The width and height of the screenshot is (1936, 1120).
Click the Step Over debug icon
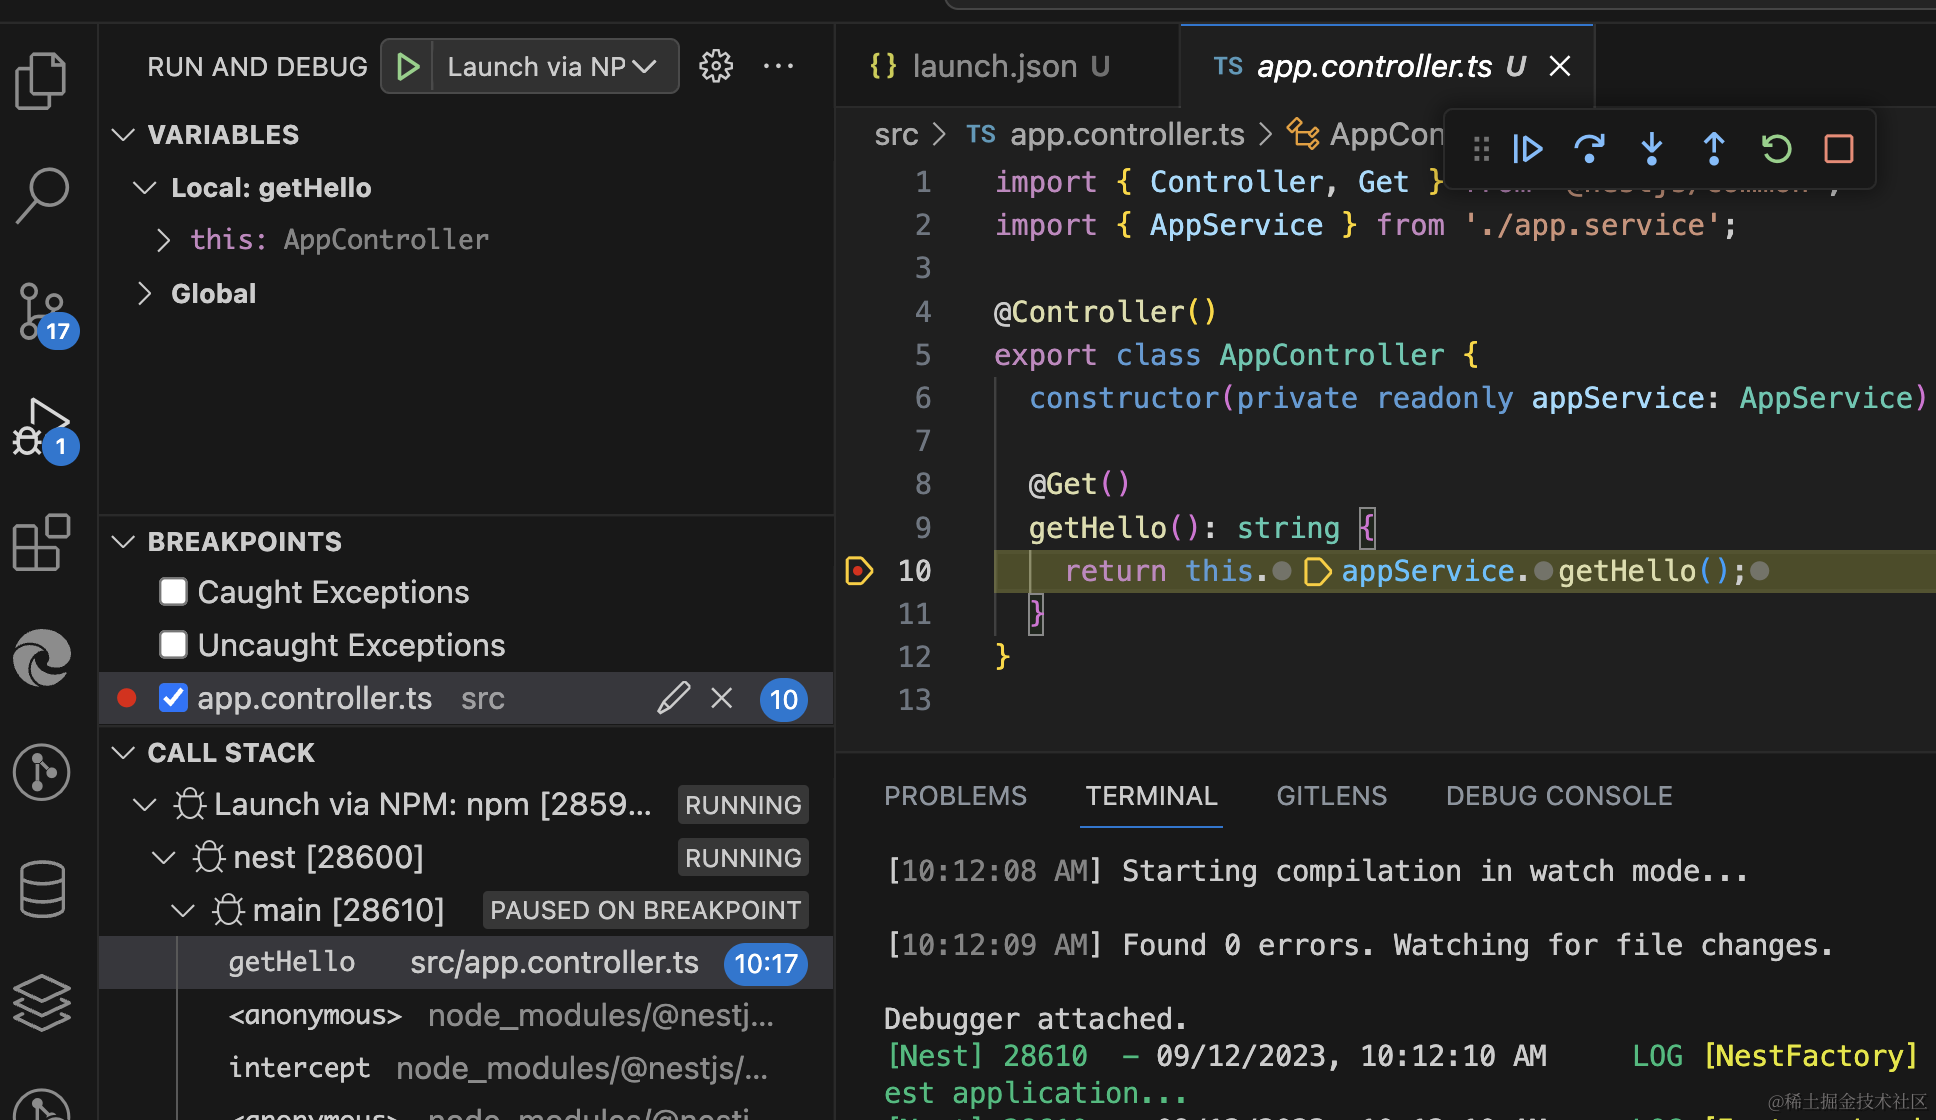click(x=1589, y=149)
